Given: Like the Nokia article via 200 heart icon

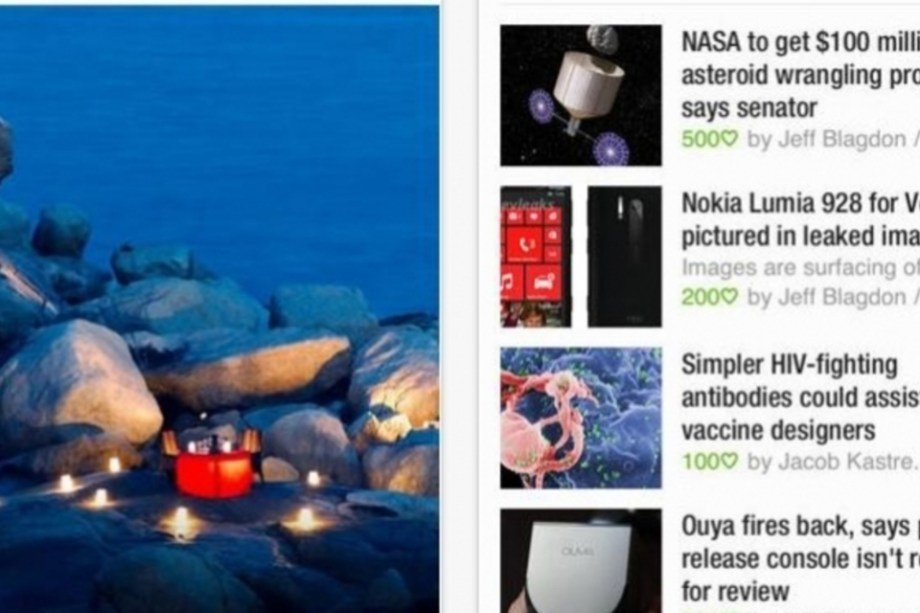Looking at the screenshot, I should click(709, 297).
